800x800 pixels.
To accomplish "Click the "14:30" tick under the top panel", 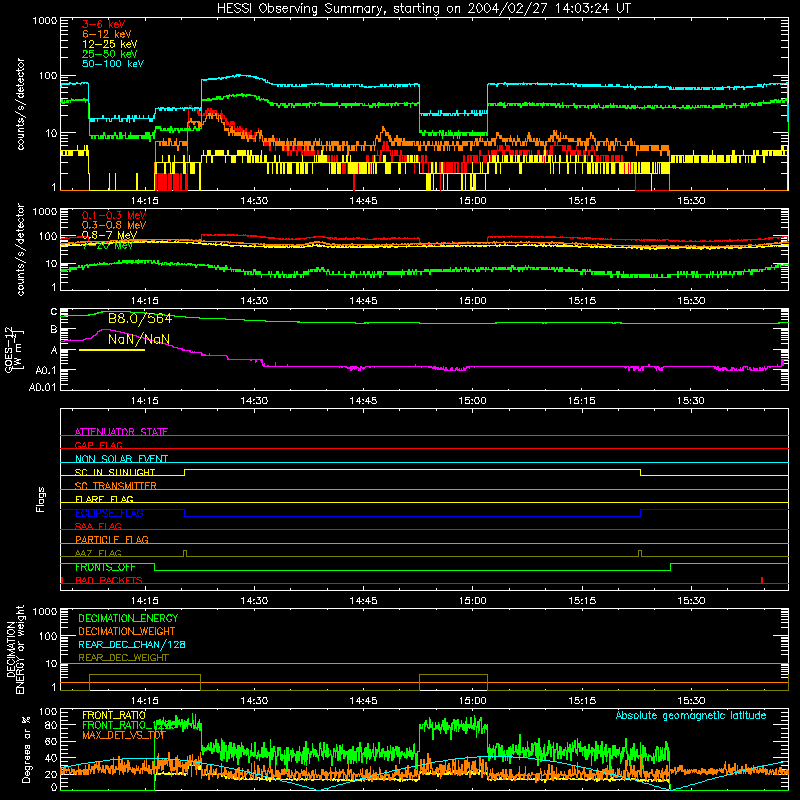I will (x=254, y=201).
